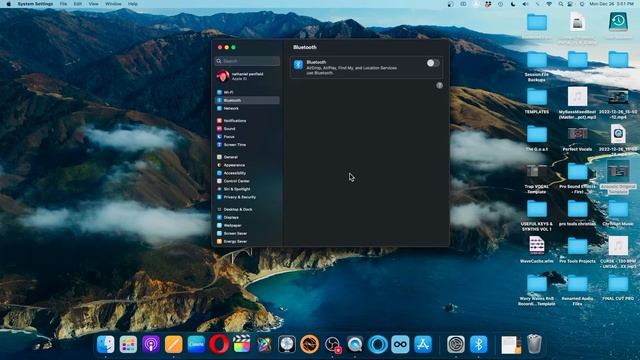Open Network settings in the sidebar
The image size is (640, 360).
click(247, 108)
